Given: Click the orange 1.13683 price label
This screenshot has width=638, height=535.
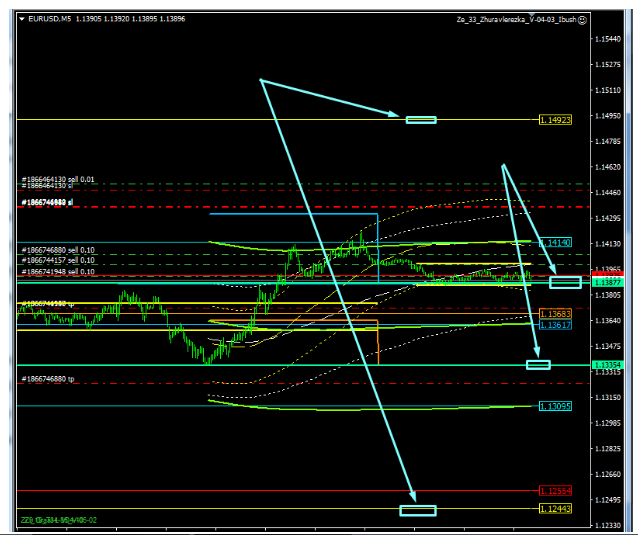Looking at the screenshot, I should pos(555,314).
